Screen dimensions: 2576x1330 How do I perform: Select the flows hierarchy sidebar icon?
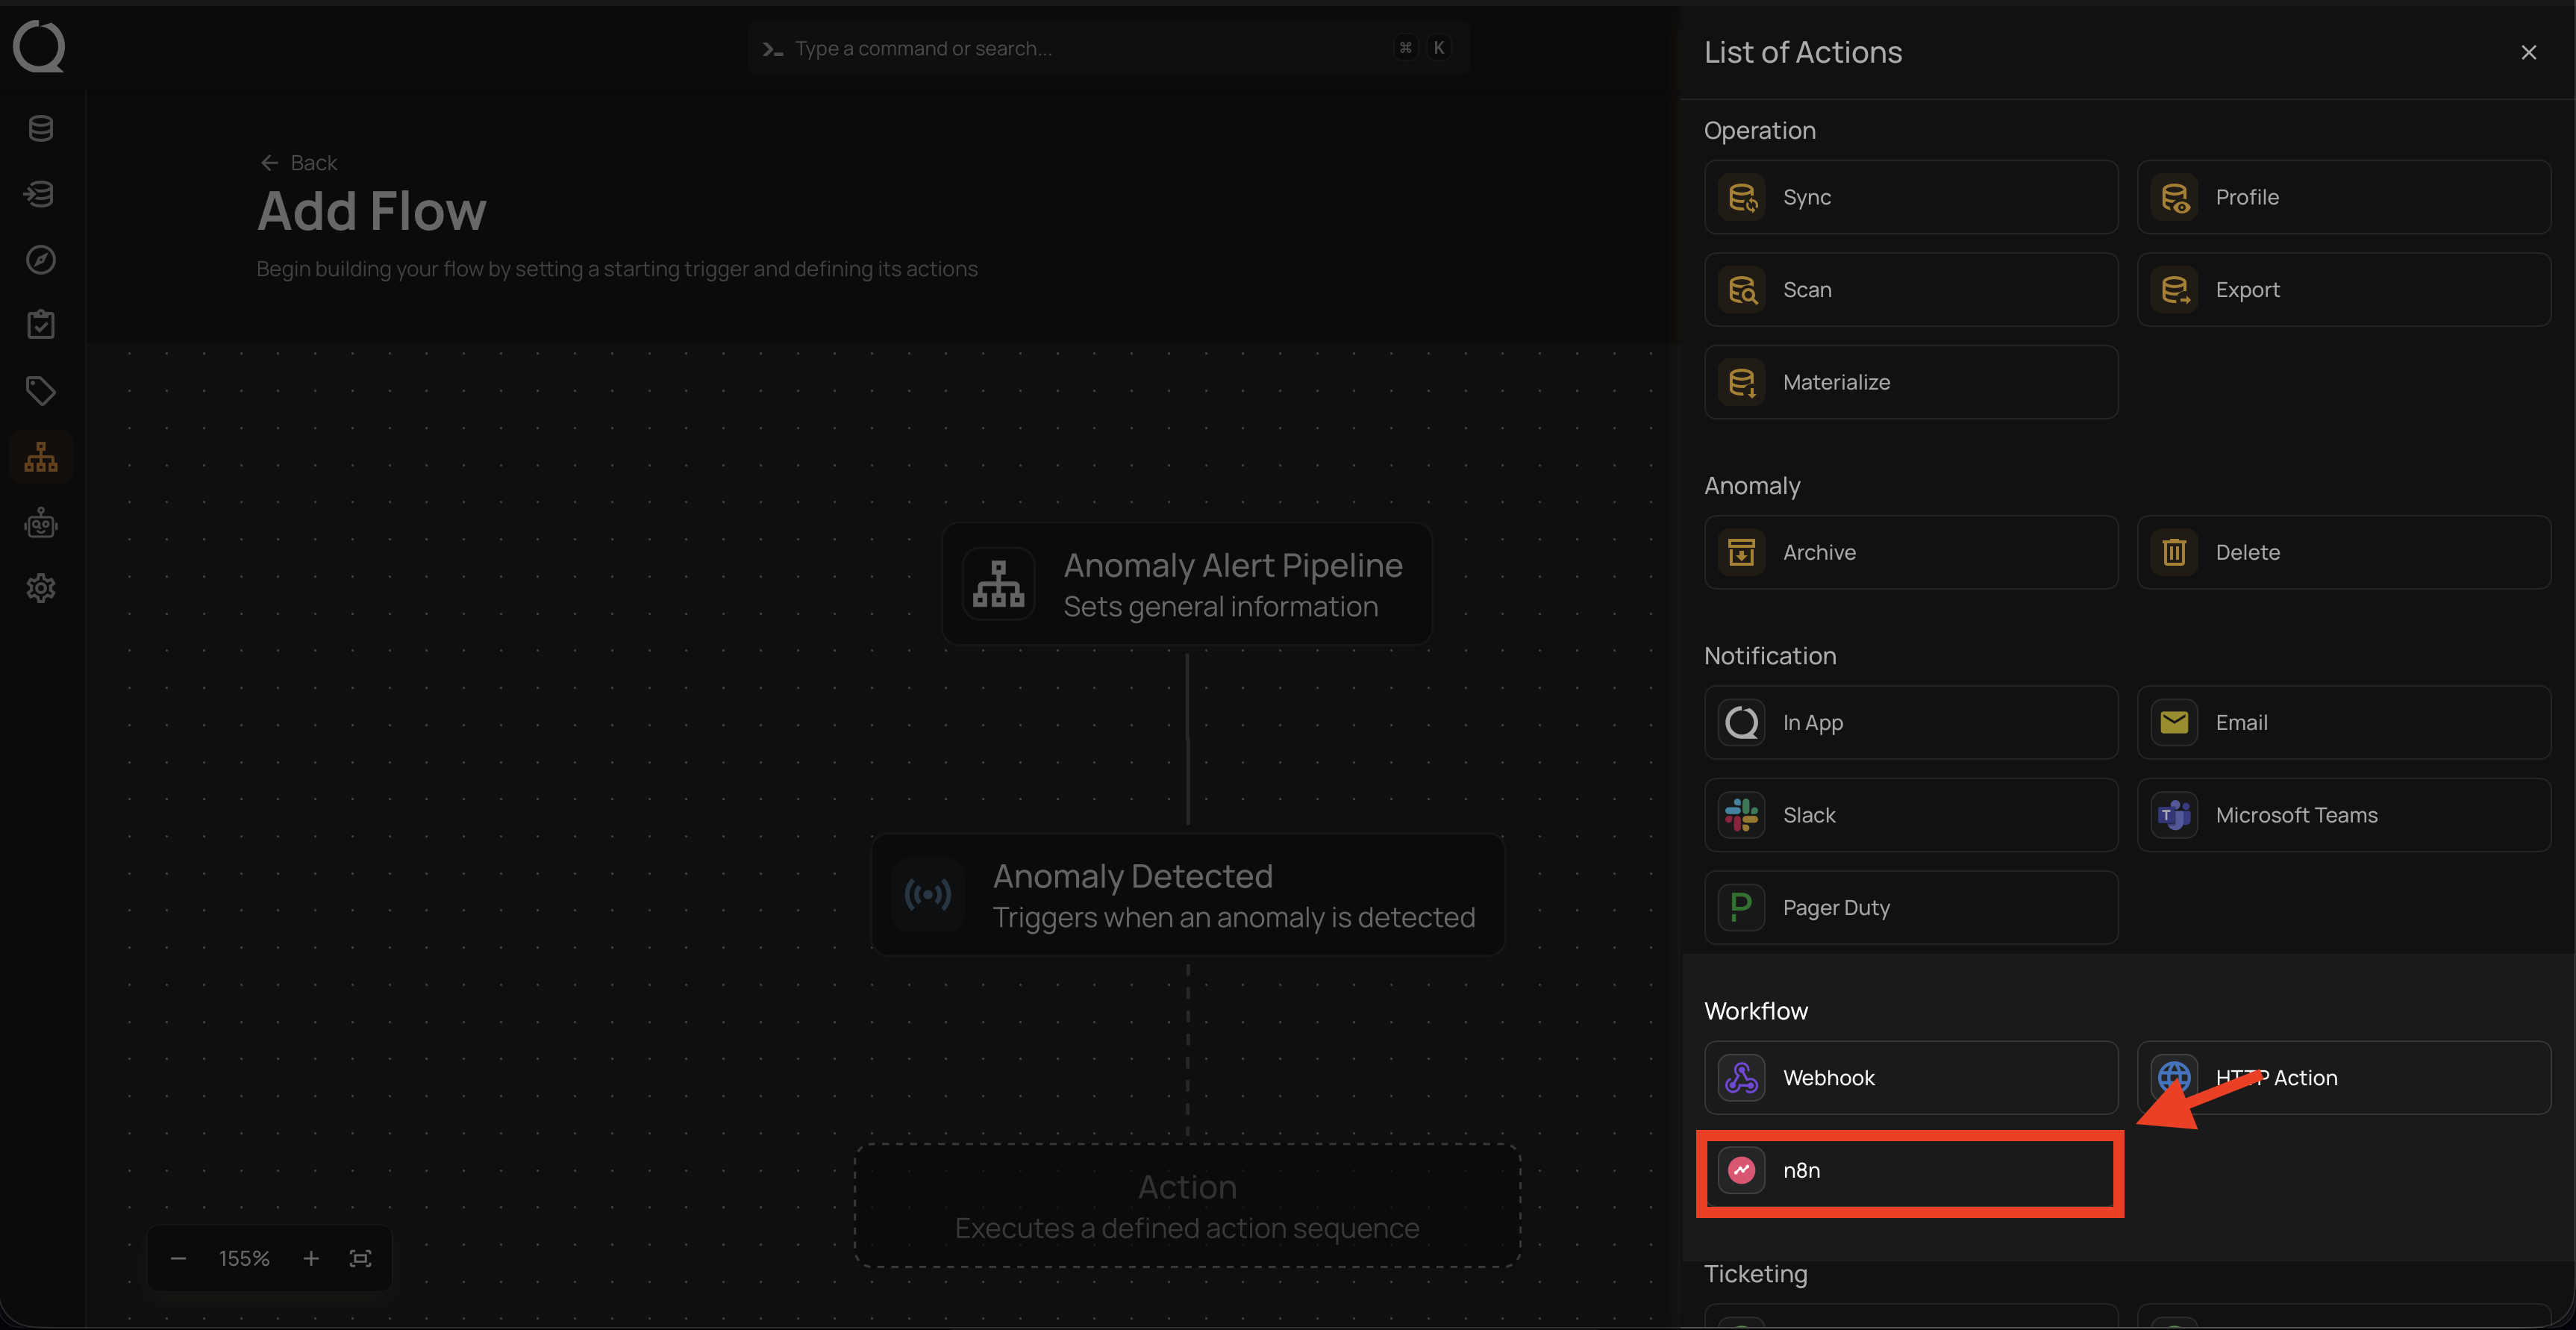click(x=40, y=457)
